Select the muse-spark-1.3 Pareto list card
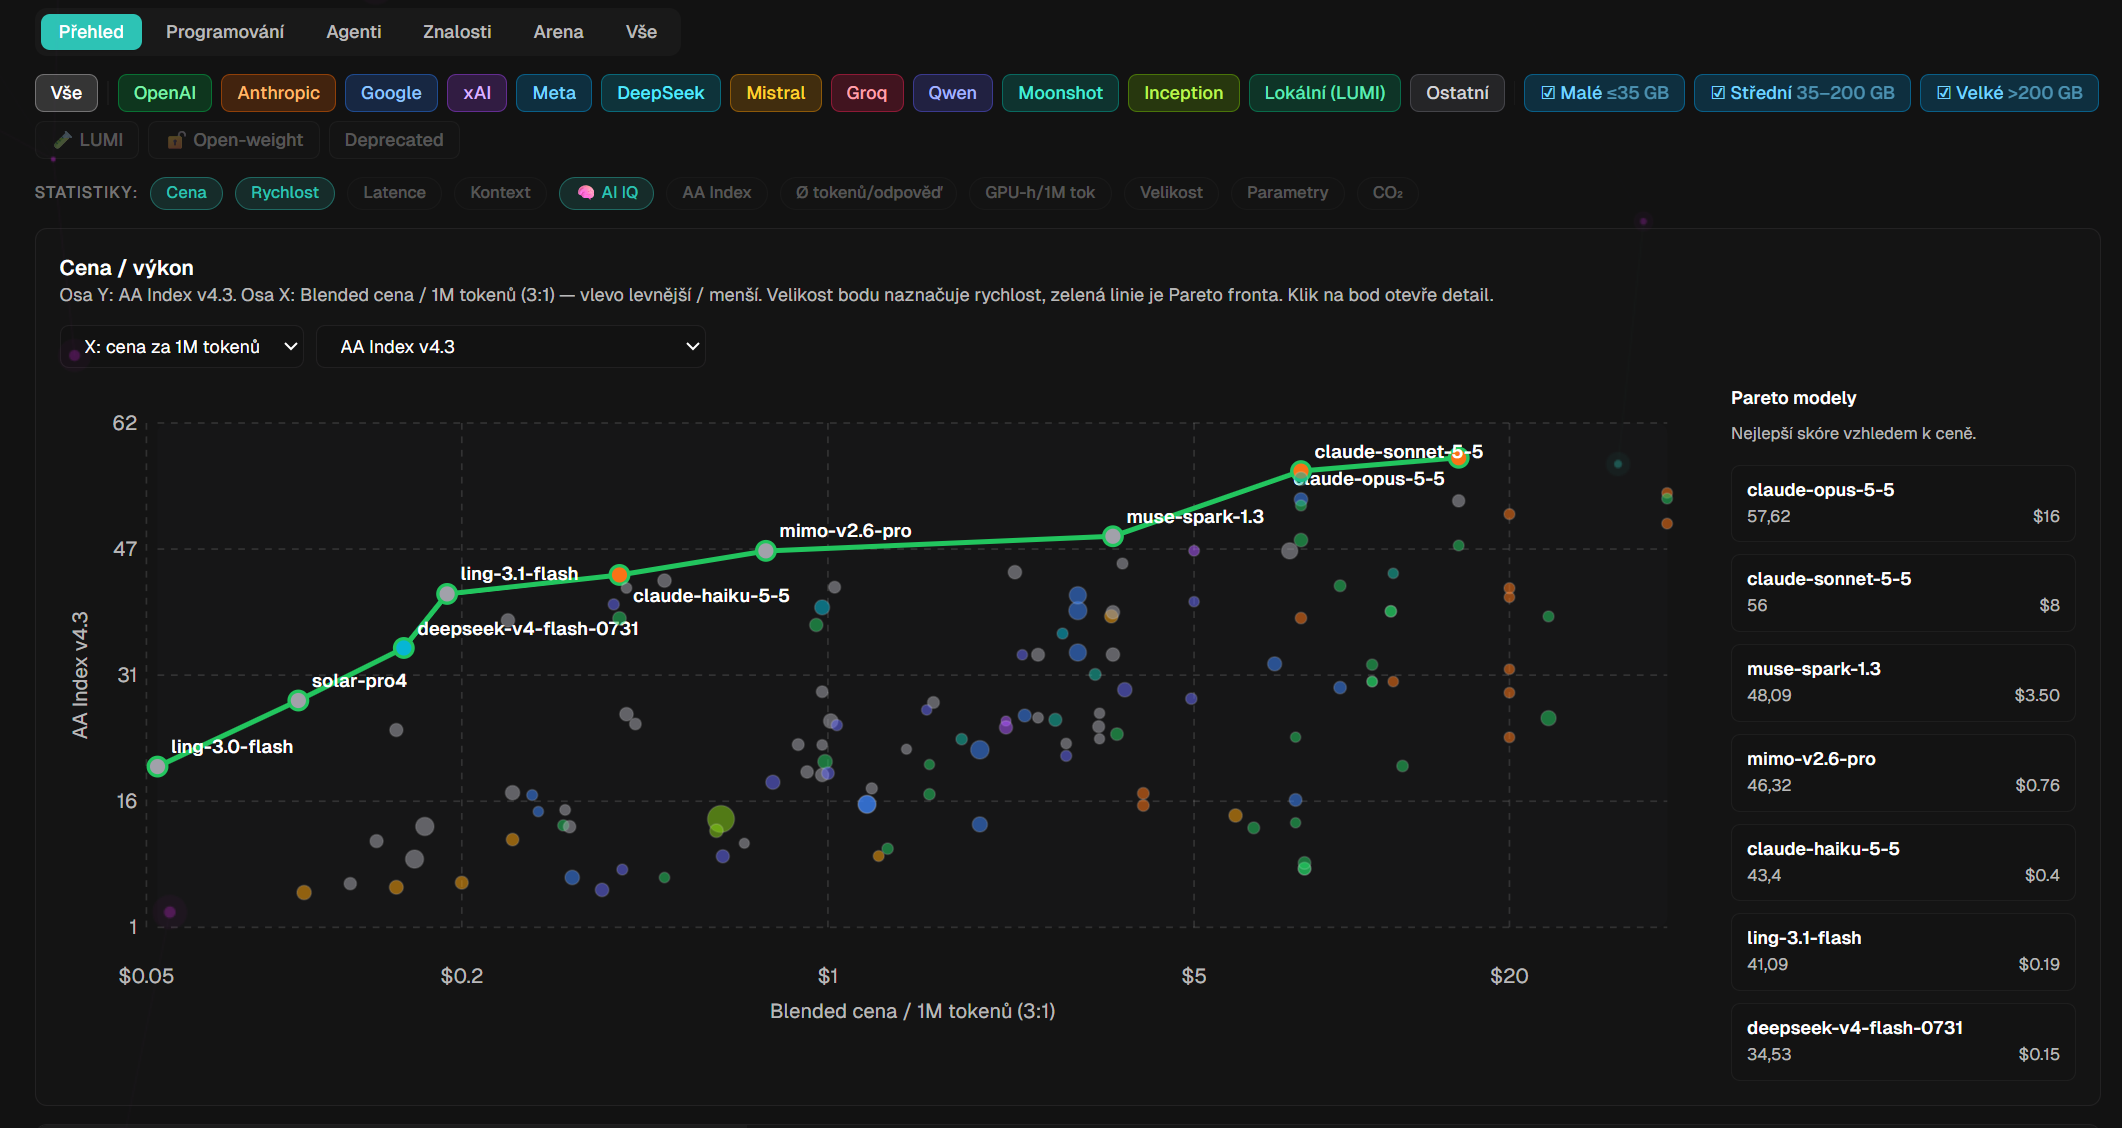This screenshot has width=2122, height=1128. pyautogui.click(x=1903, y=682)
